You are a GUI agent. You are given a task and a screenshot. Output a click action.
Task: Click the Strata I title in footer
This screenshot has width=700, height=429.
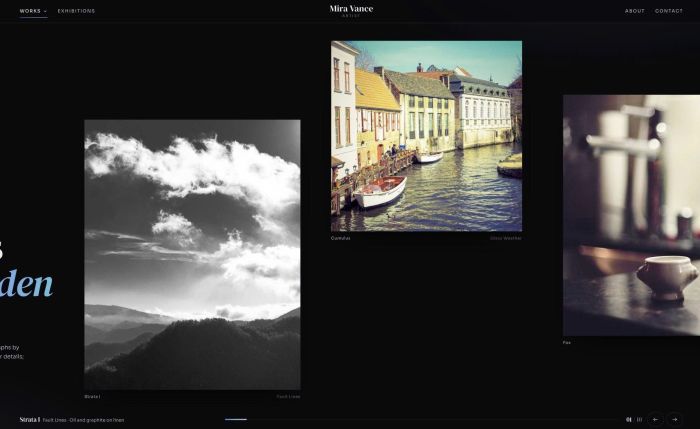(29, 420)
